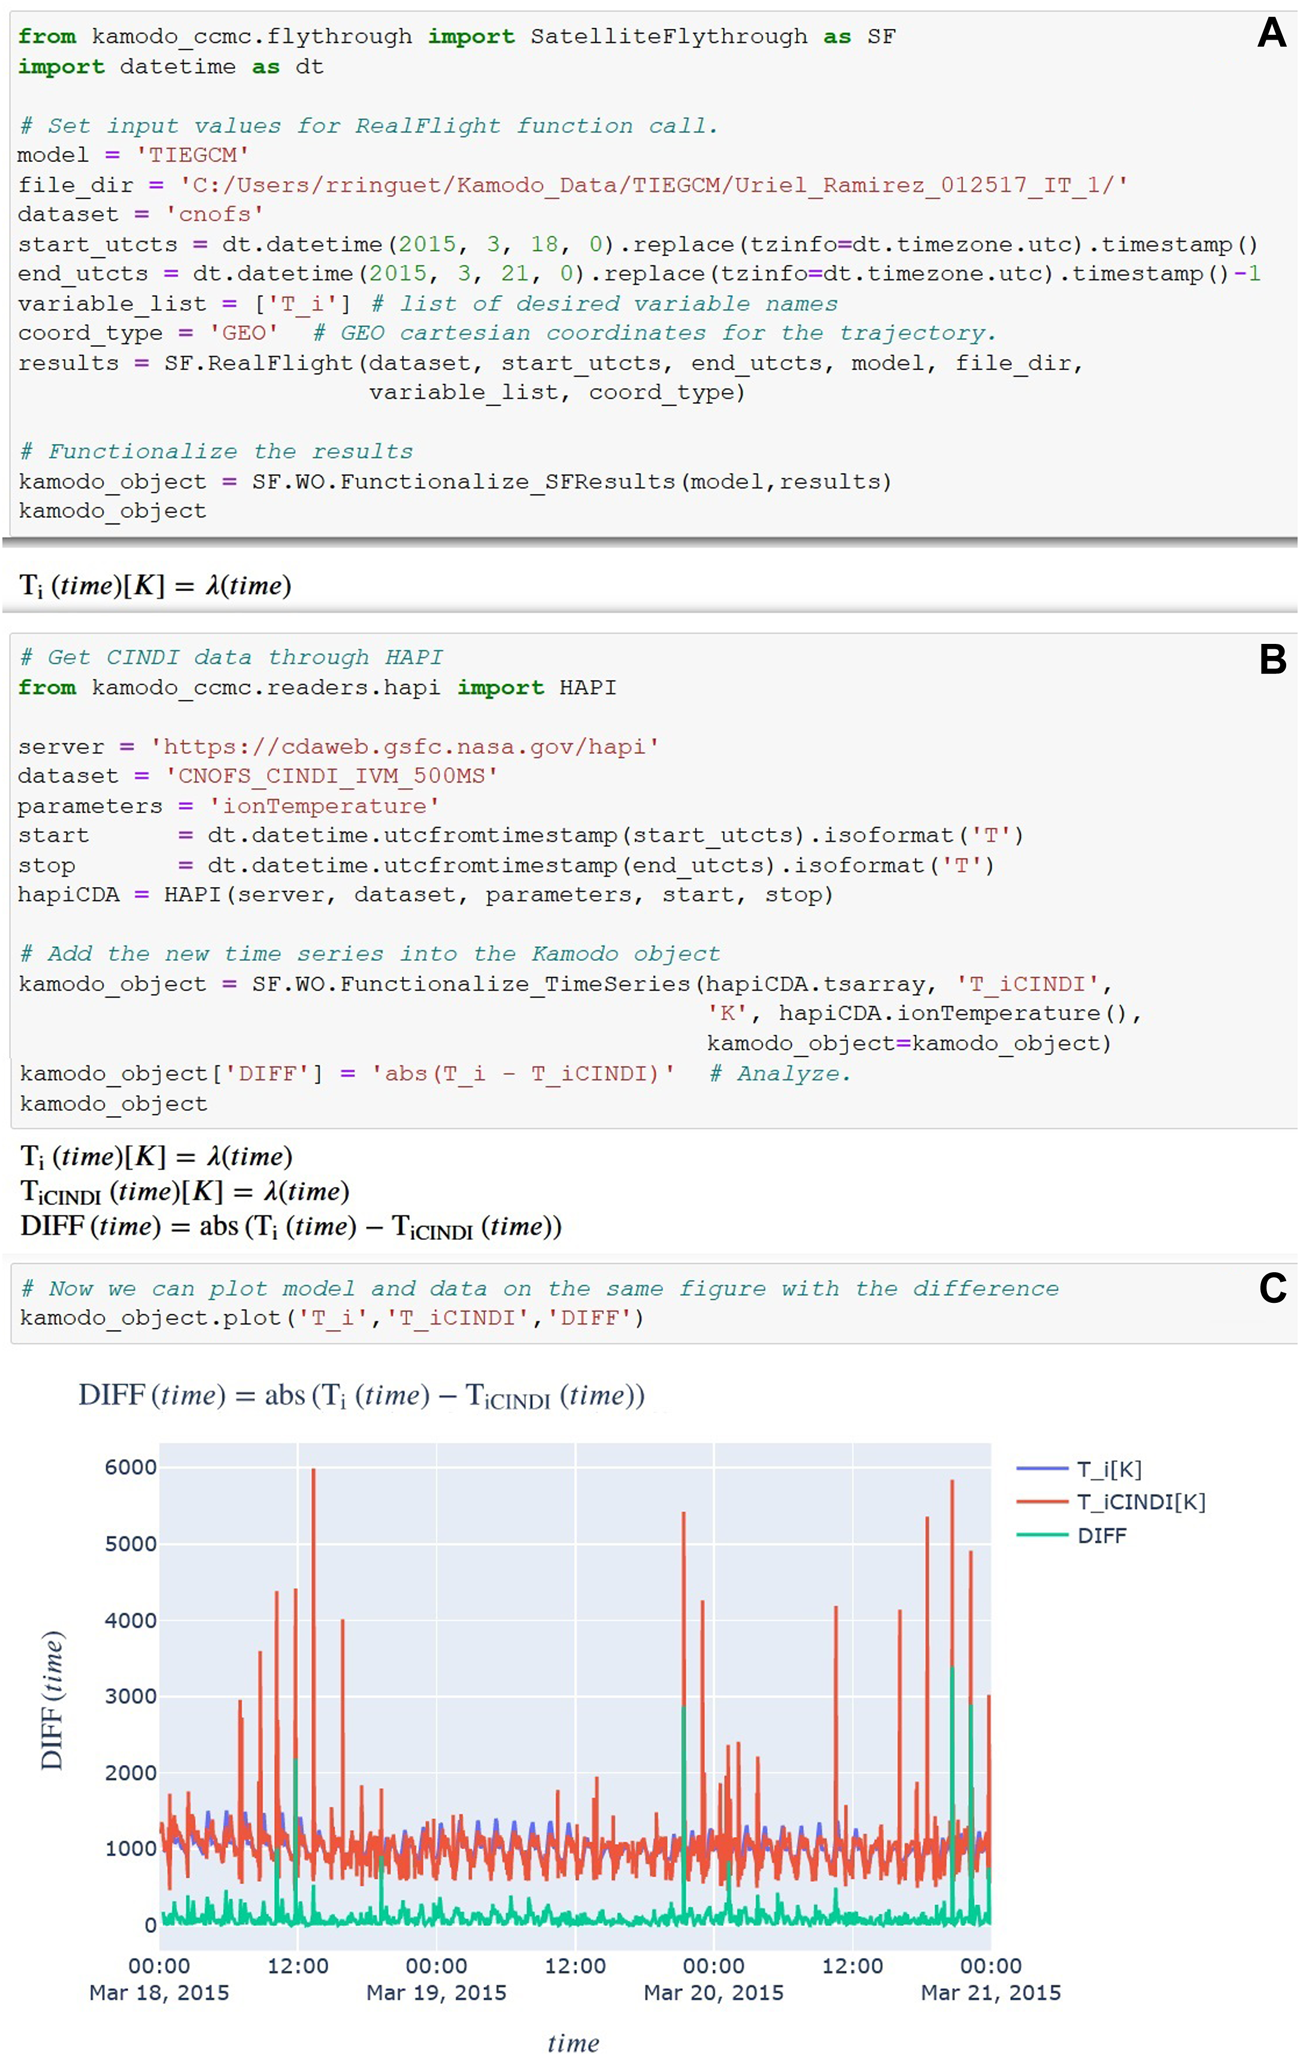This screenshot has height=2056, width=1300.
Task: Click the vertical DIFF(time) y-axis title
Action: click(x=52, y=1700)
